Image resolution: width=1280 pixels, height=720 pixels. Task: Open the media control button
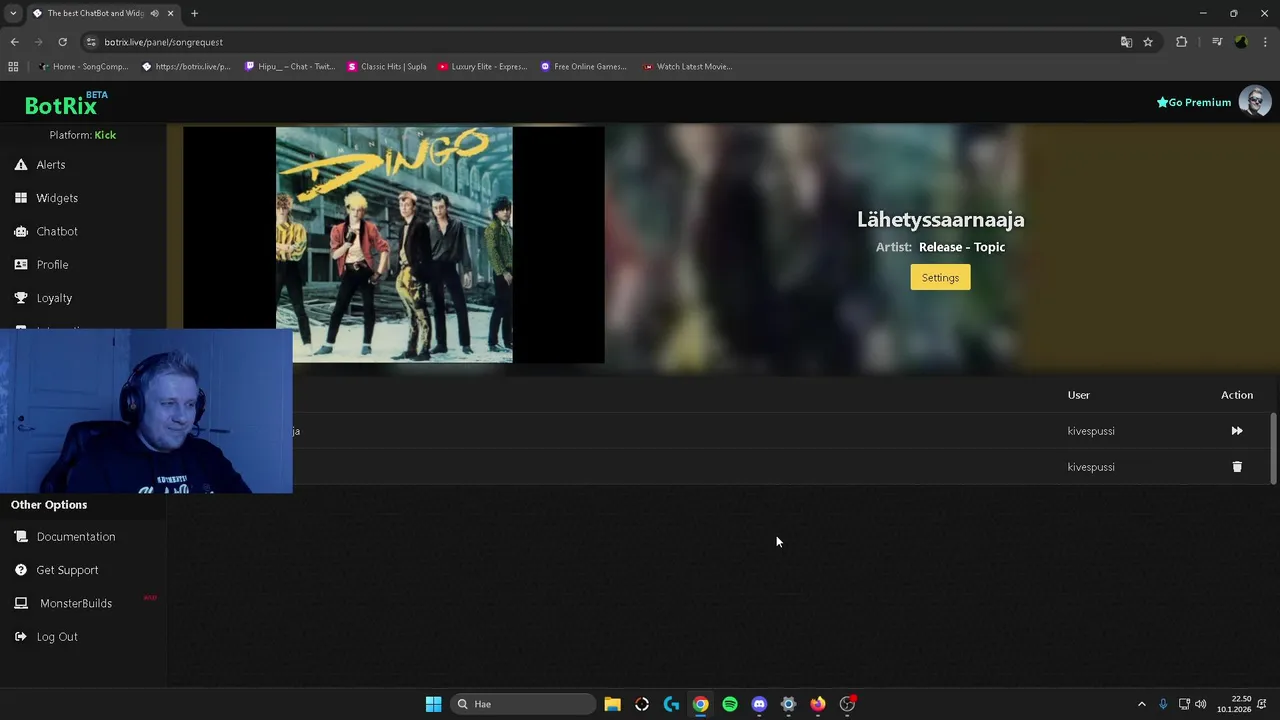[1217, 42]
